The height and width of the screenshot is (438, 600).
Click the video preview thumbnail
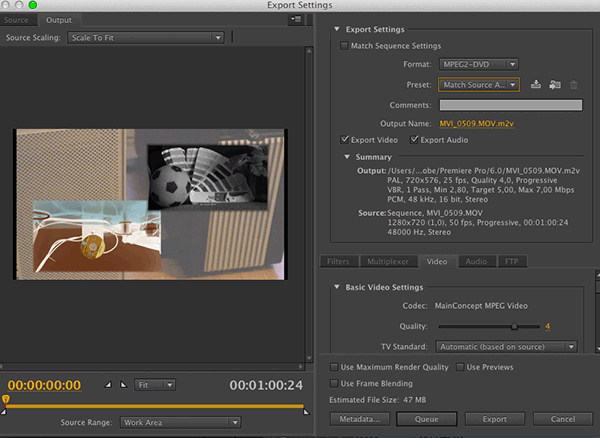150,204
